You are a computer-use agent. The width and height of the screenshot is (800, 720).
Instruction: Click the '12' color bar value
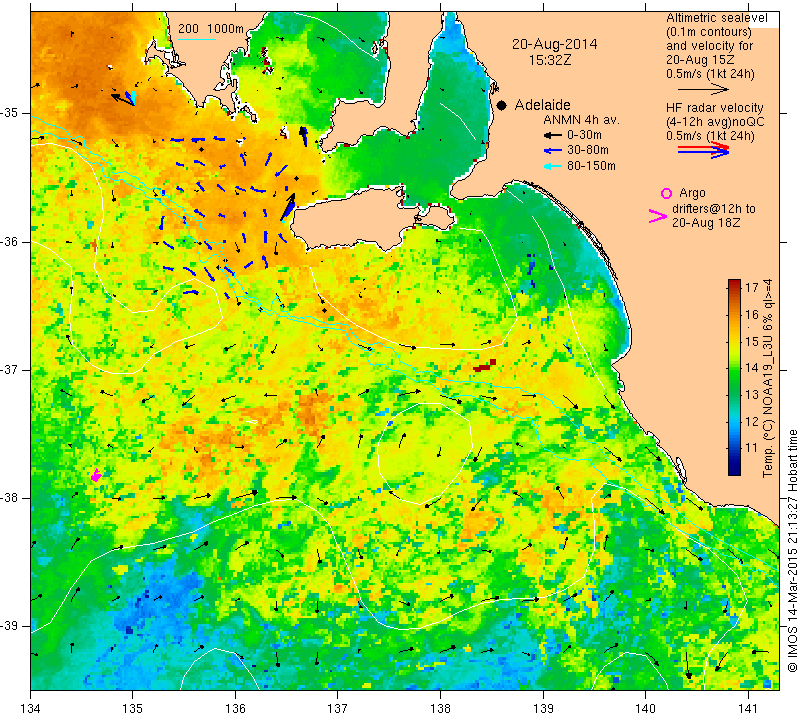[x=751, y=422]
